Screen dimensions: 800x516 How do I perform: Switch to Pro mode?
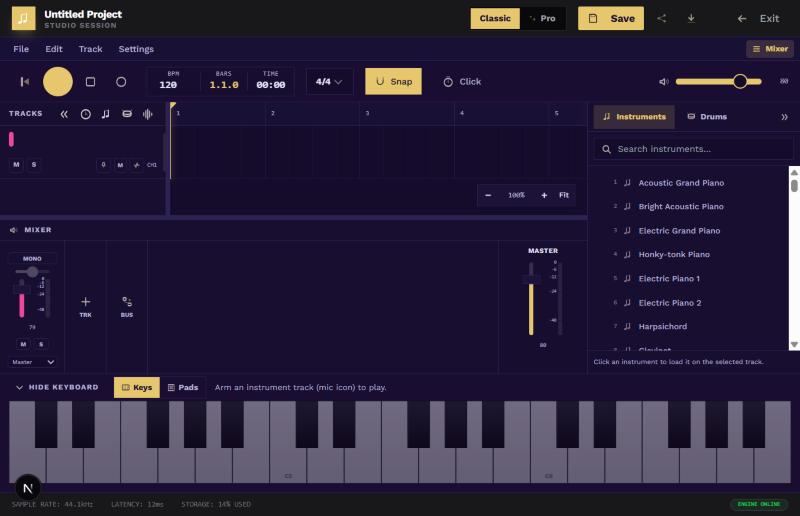click(x=542, y=18)
